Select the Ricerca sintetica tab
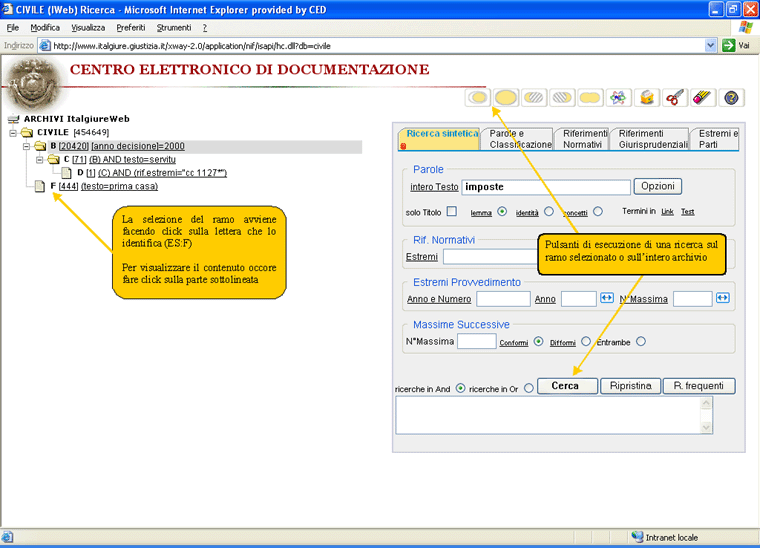Viewport: 760px width, 548px height. click(x=440, y=139)
